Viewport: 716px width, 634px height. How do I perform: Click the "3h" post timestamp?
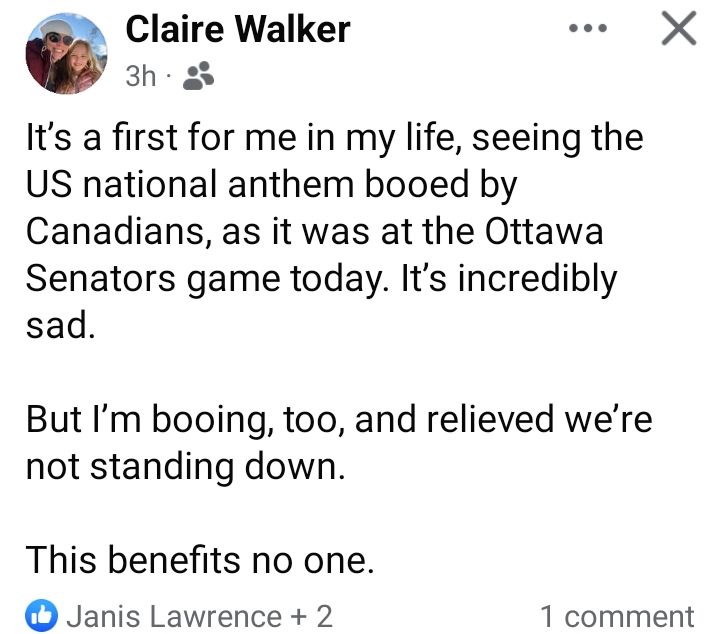[x=140, y=77]
